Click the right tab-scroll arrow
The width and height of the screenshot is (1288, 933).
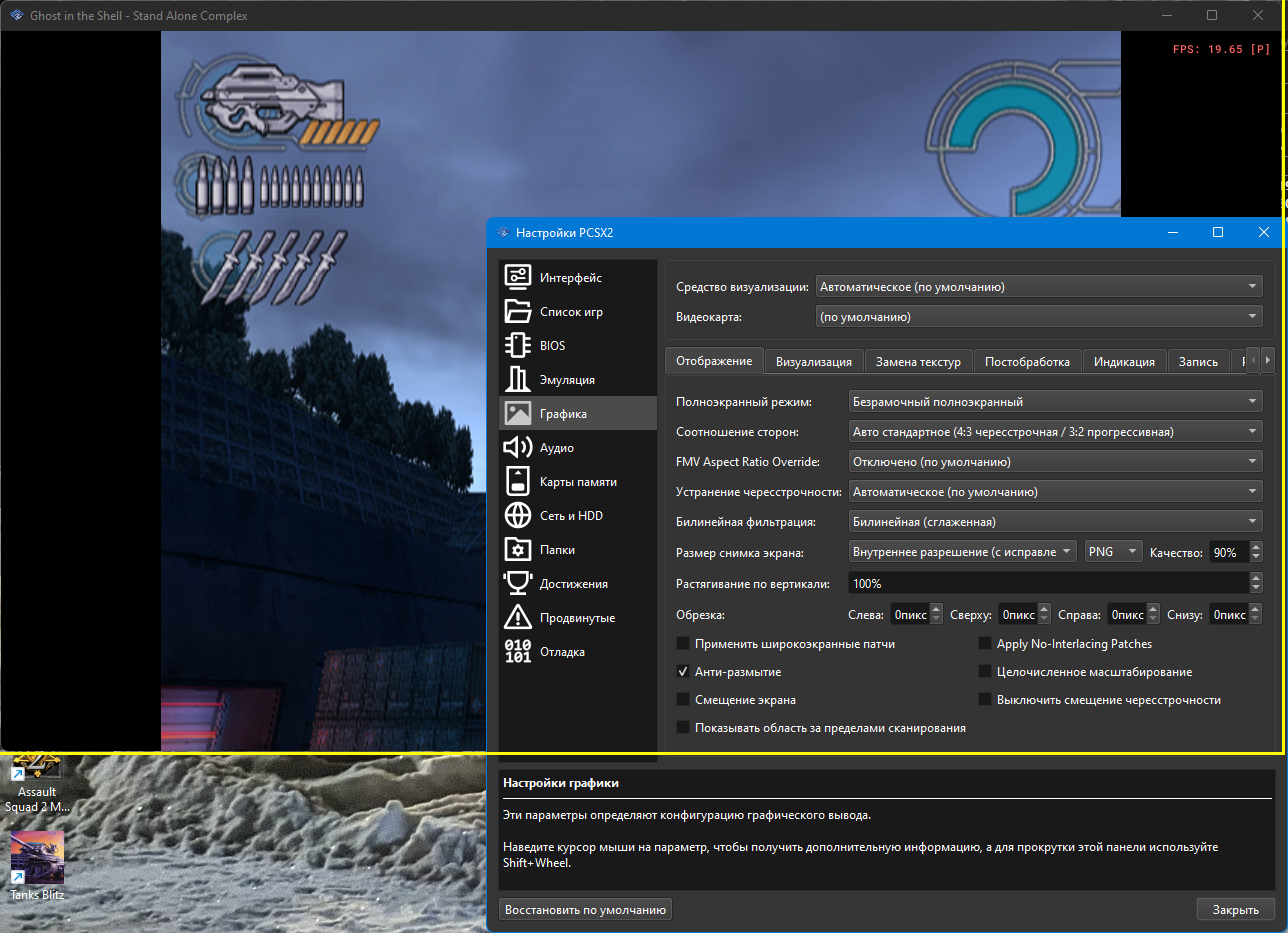click(x=1268, y=360)
